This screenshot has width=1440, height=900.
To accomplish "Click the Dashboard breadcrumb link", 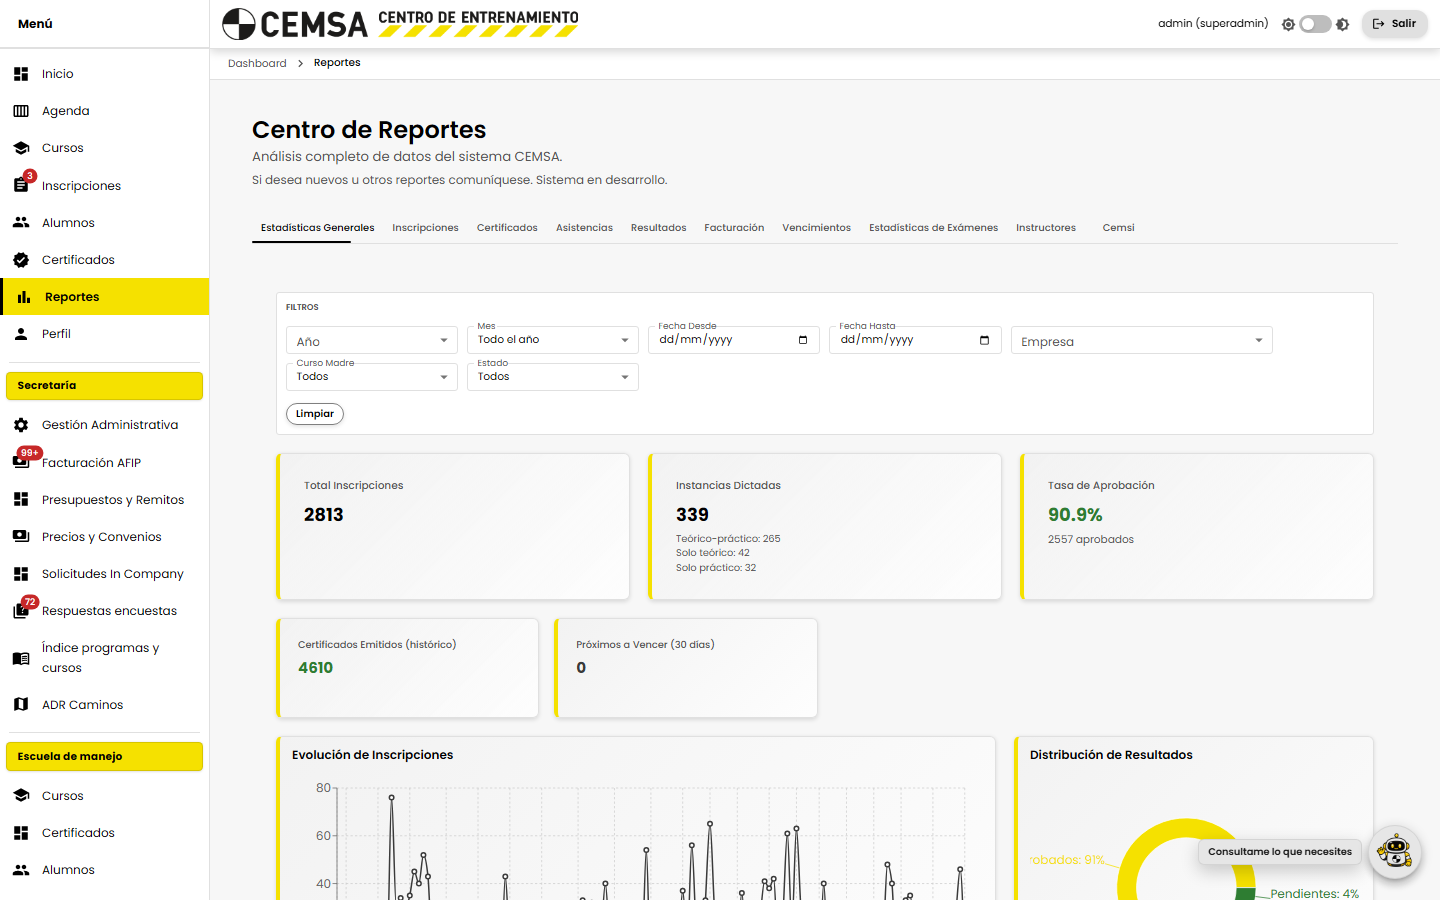I will point(257,63).
